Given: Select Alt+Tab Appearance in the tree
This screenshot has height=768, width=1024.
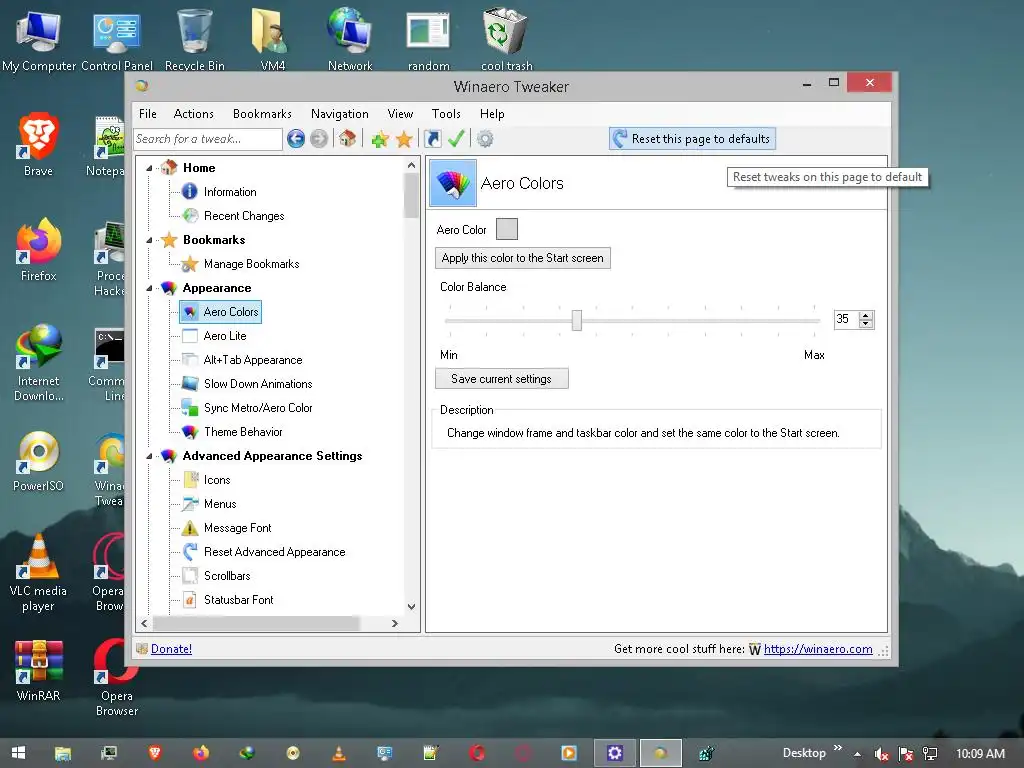Looking at the screenshot, I should tap(253, 360).
